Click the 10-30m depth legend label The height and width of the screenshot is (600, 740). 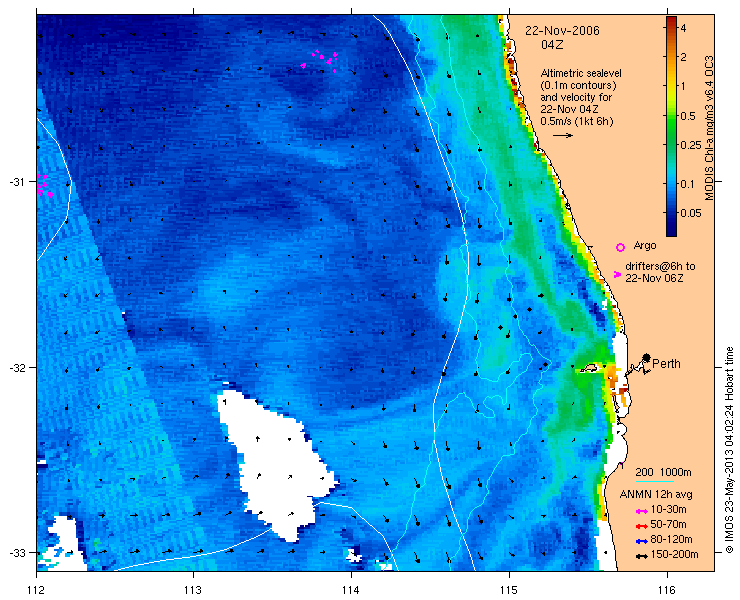click(x=668, y=510)
